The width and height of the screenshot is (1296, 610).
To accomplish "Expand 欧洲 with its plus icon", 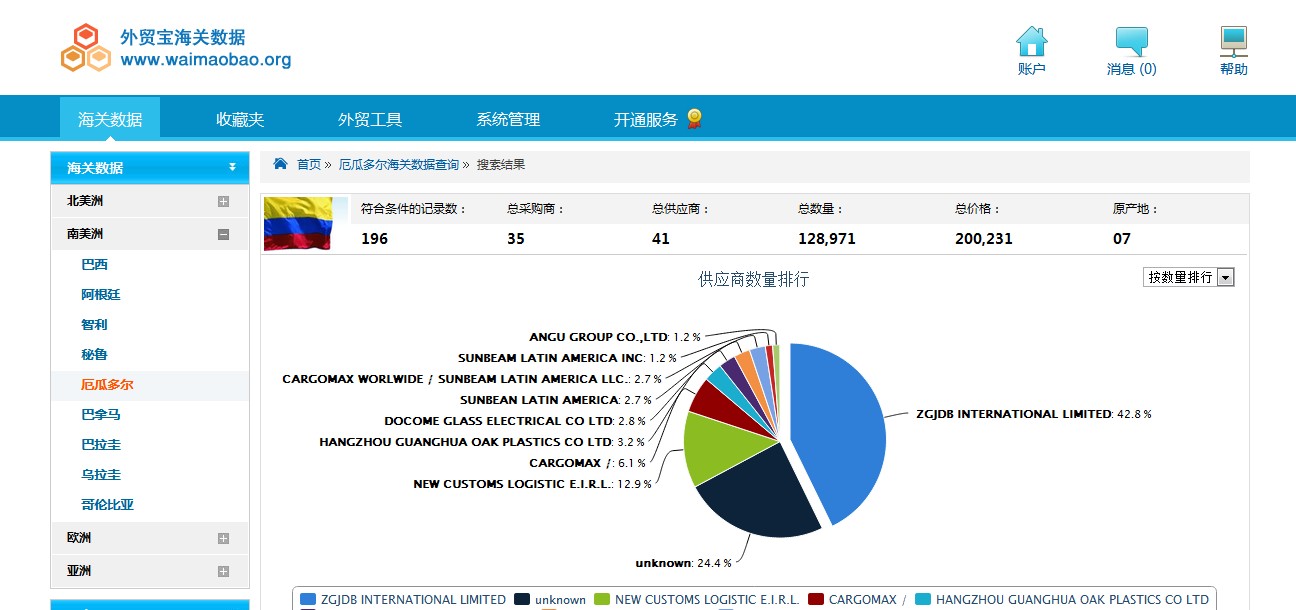I will point(223,538).
